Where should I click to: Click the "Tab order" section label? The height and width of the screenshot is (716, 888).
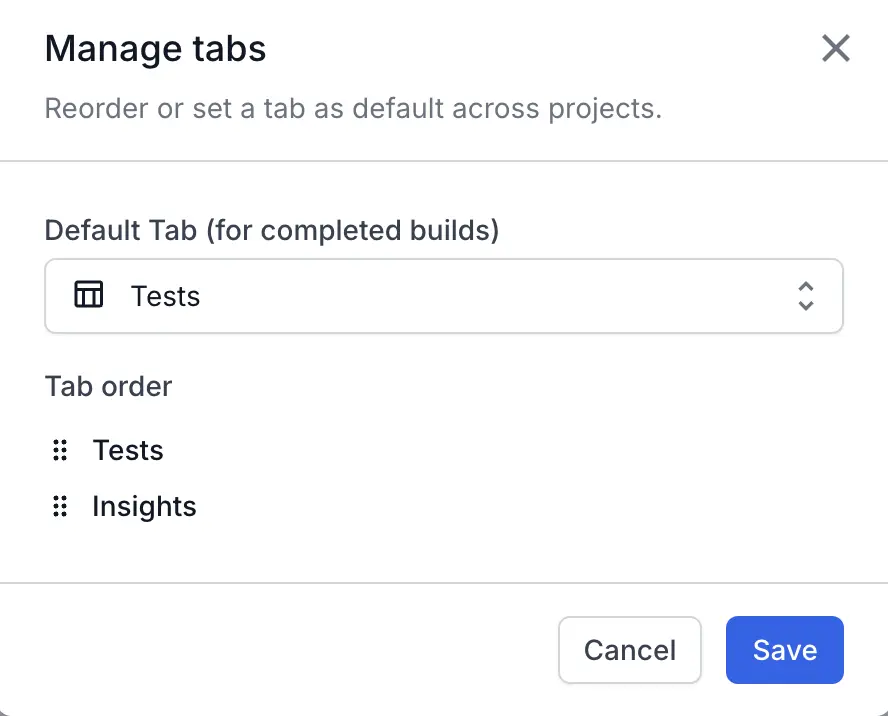(x=108, y=387)
